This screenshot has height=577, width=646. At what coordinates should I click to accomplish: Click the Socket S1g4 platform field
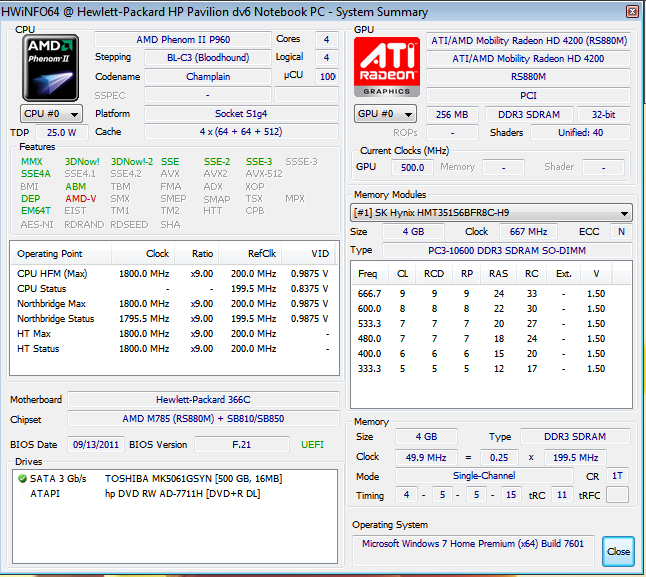click(241, 114)
